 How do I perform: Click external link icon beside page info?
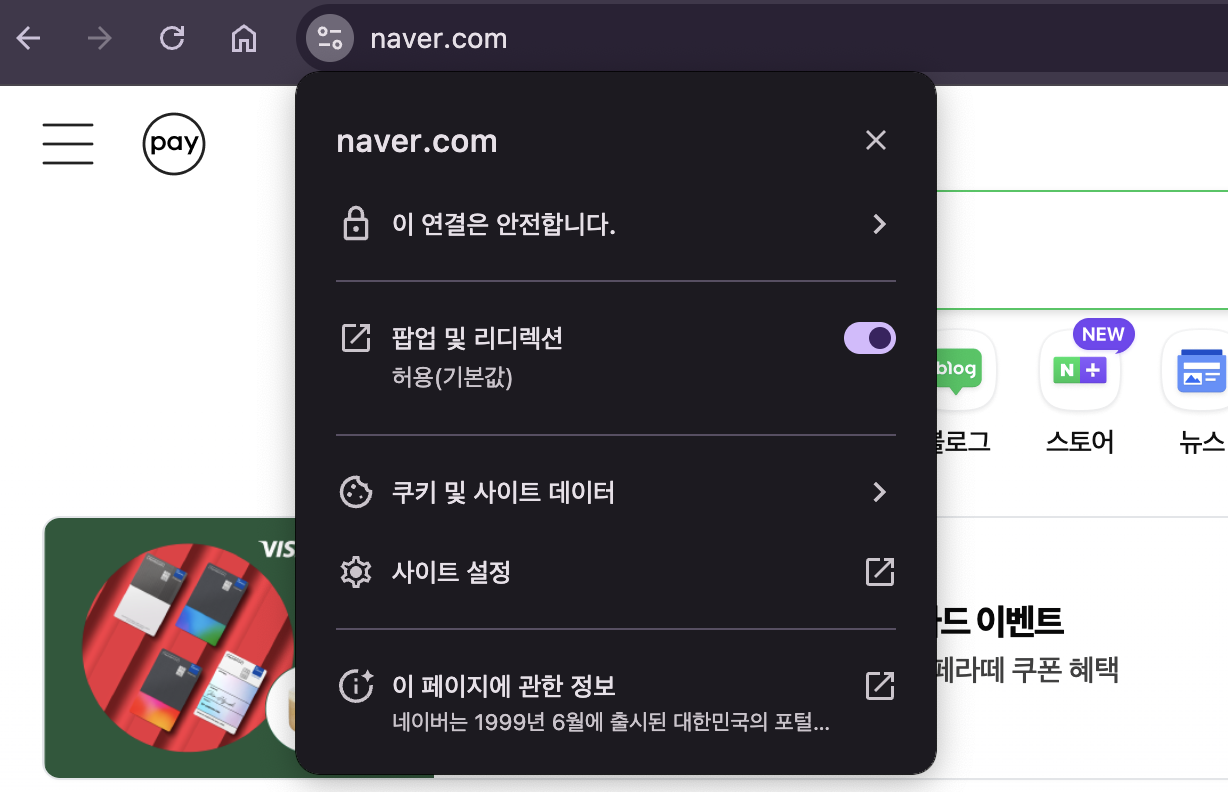(x=879, y=685)
